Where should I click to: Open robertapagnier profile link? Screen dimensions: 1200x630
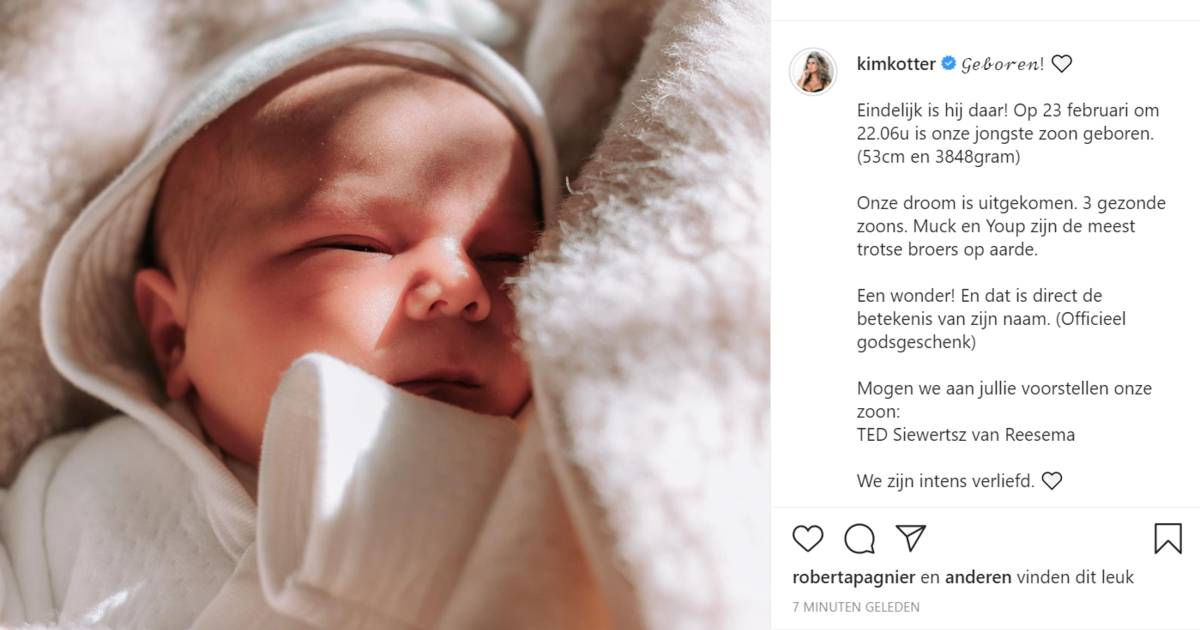click(x=853, y=577)
